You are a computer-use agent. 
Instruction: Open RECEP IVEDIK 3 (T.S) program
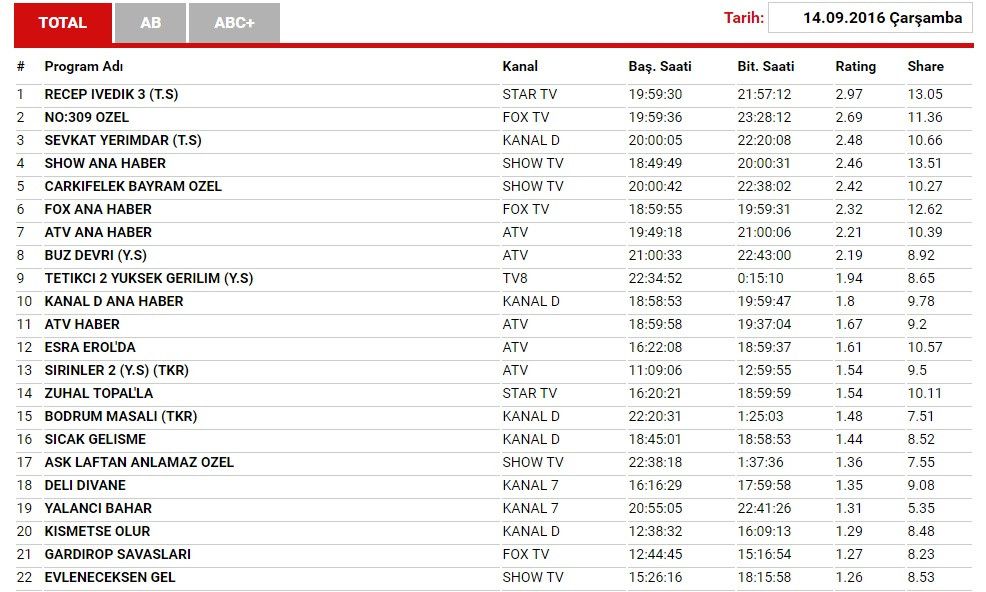click(111, 94)
